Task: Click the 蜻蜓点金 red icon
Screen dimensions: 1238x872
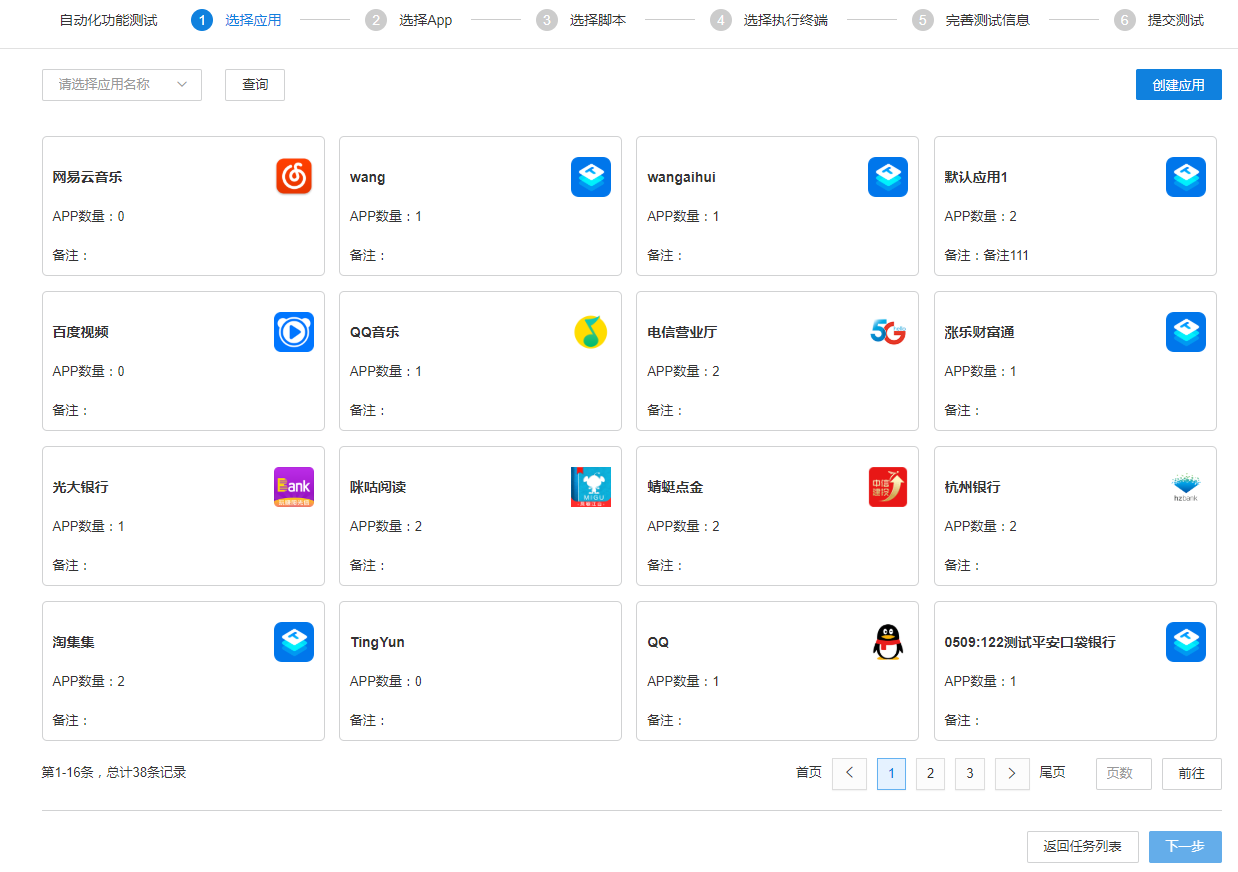Action: click(888, 487)
